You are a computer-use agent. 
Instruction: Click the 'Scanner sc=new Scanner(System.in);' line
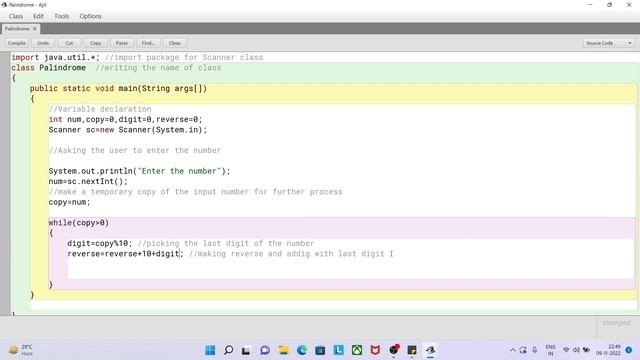[128, 130]
